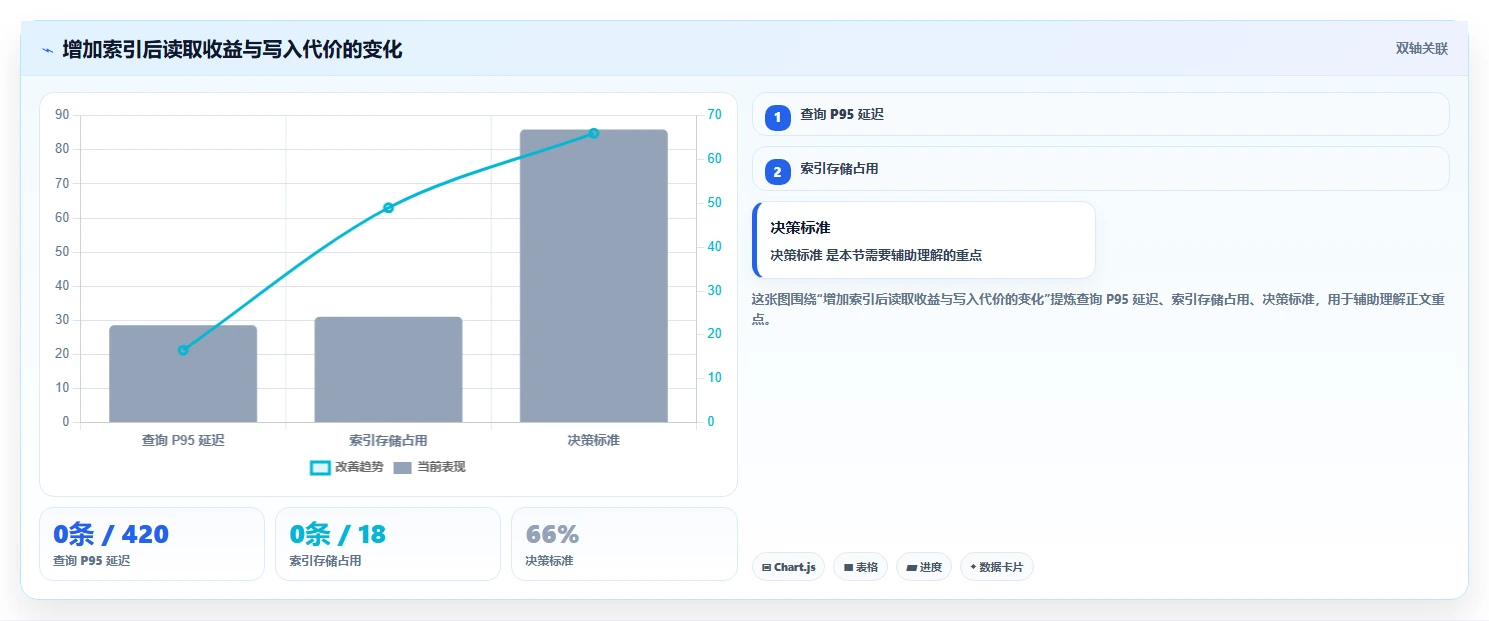Select the 索引存储占用 bar in chart

[388, 370]
